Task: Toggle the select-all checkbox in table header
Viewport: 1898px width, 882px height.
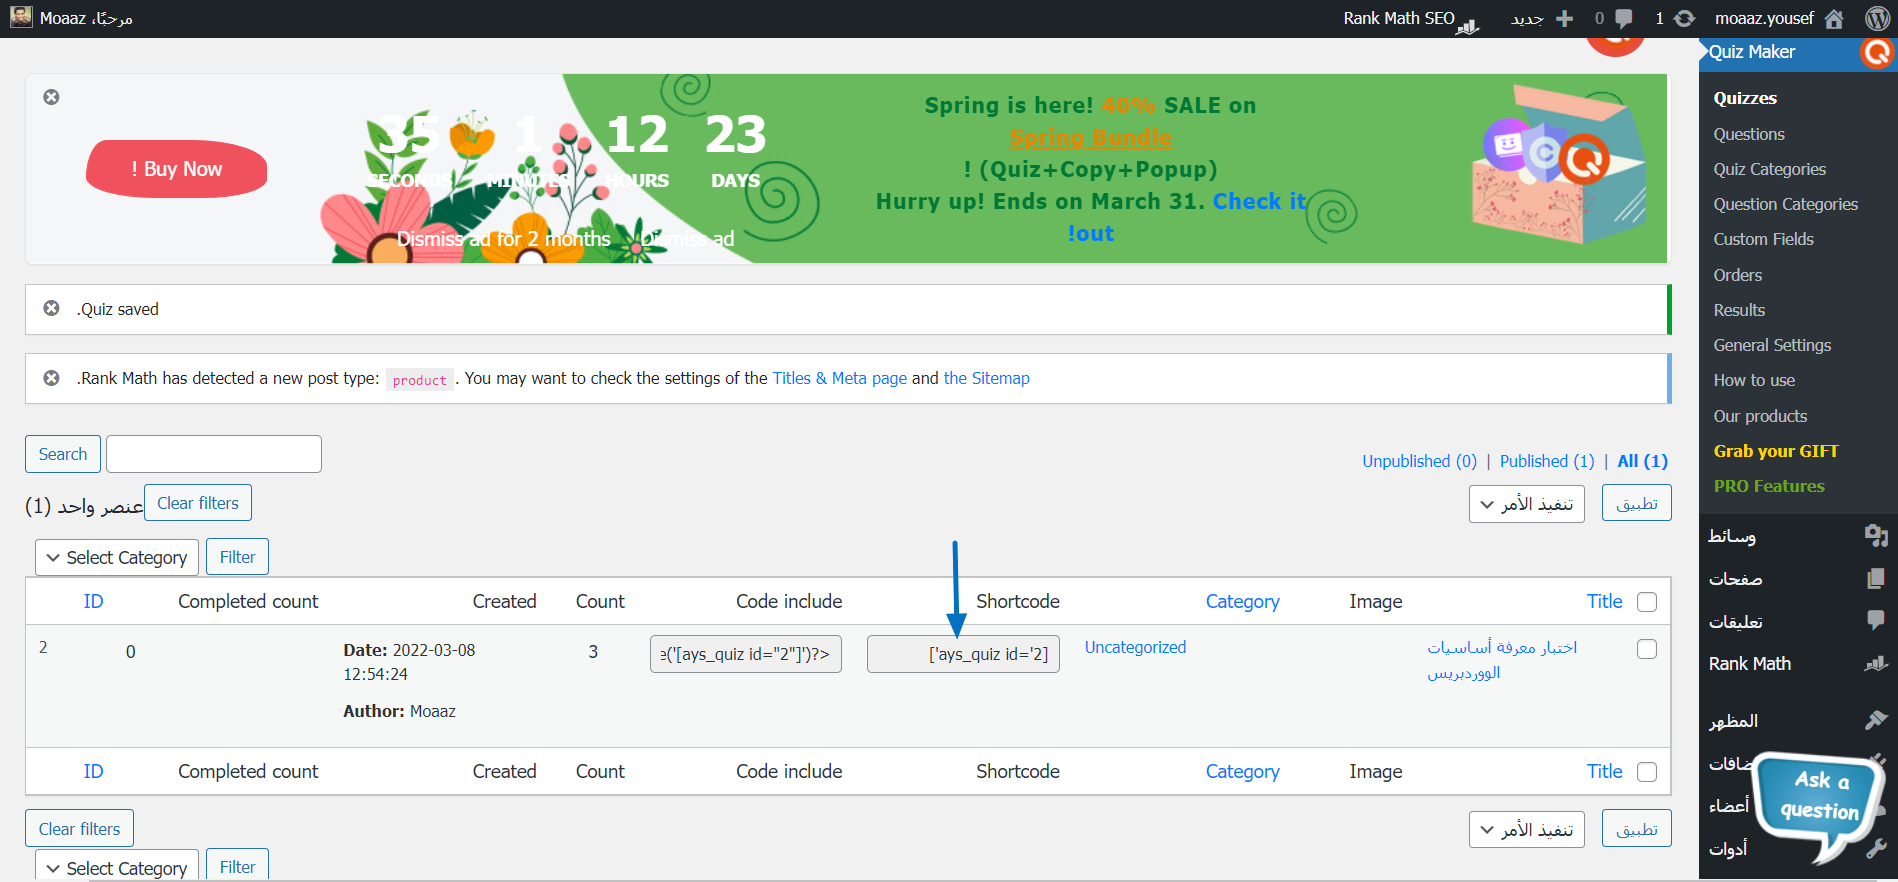Action: [x=1646, y=602]
